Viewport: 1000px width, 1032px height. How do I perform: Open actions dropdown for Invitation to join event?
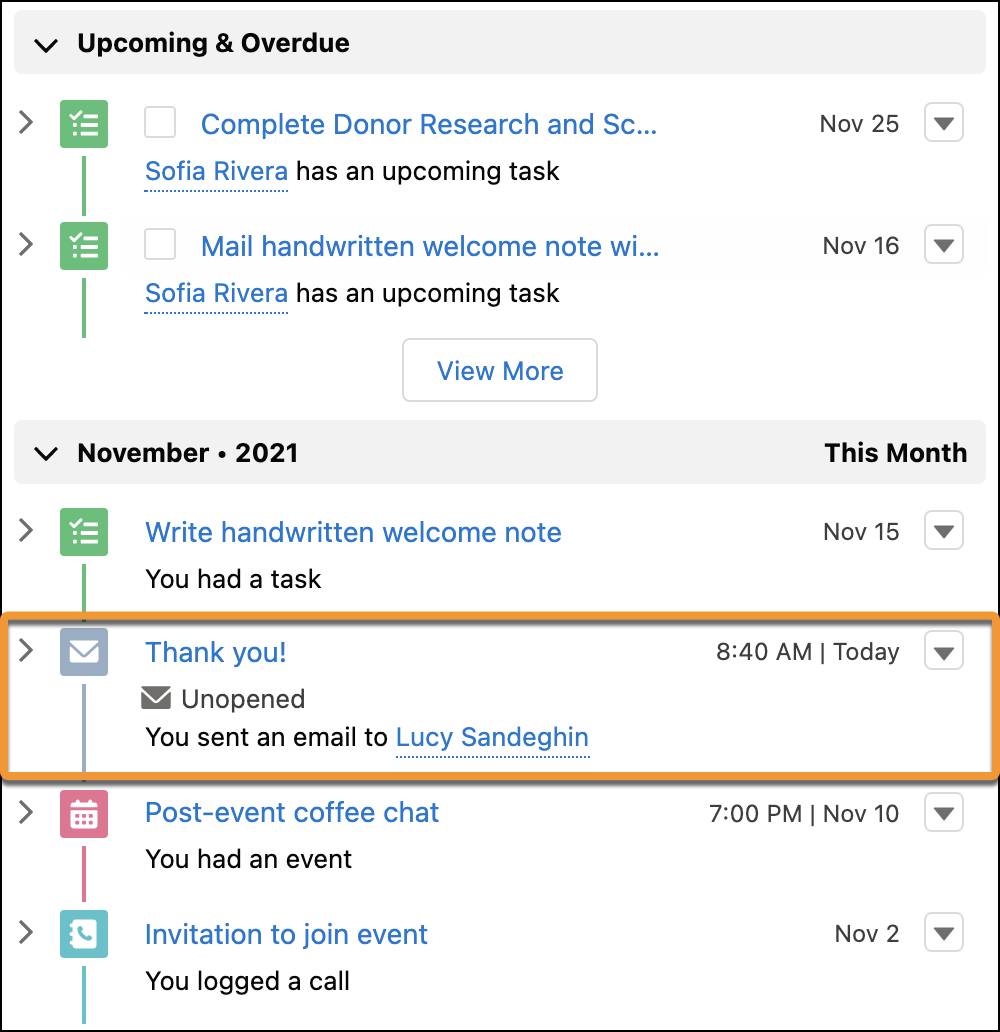click(941, 934)
